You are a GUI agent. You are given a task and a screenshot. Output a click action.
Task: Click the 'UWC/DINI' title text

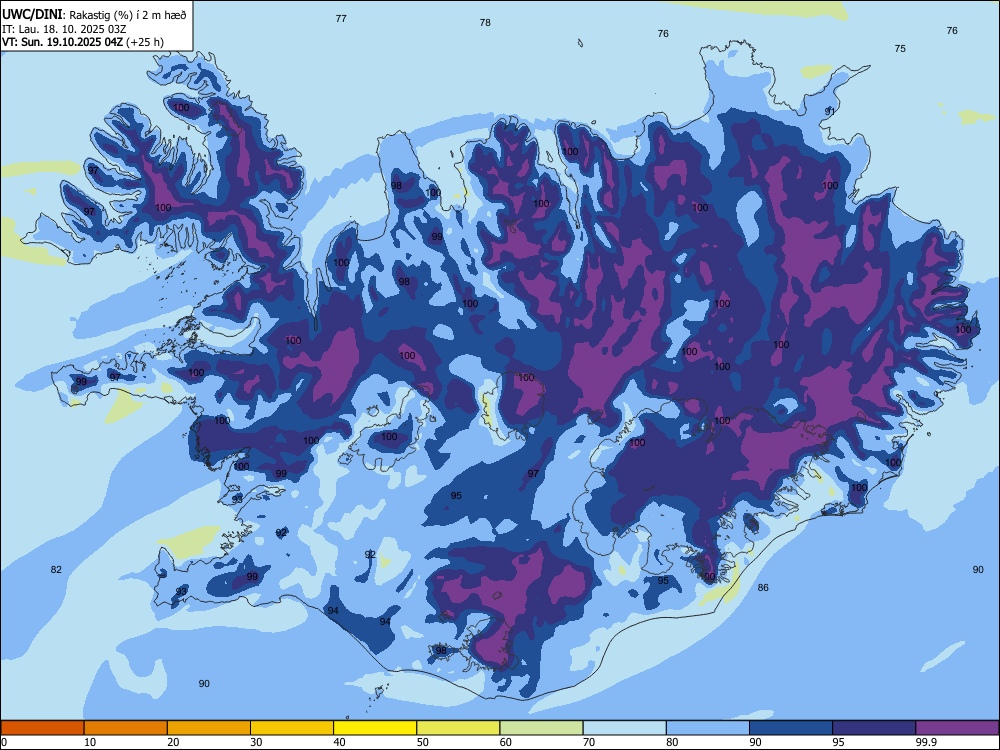pyautogui.click(x=32, y=15)
